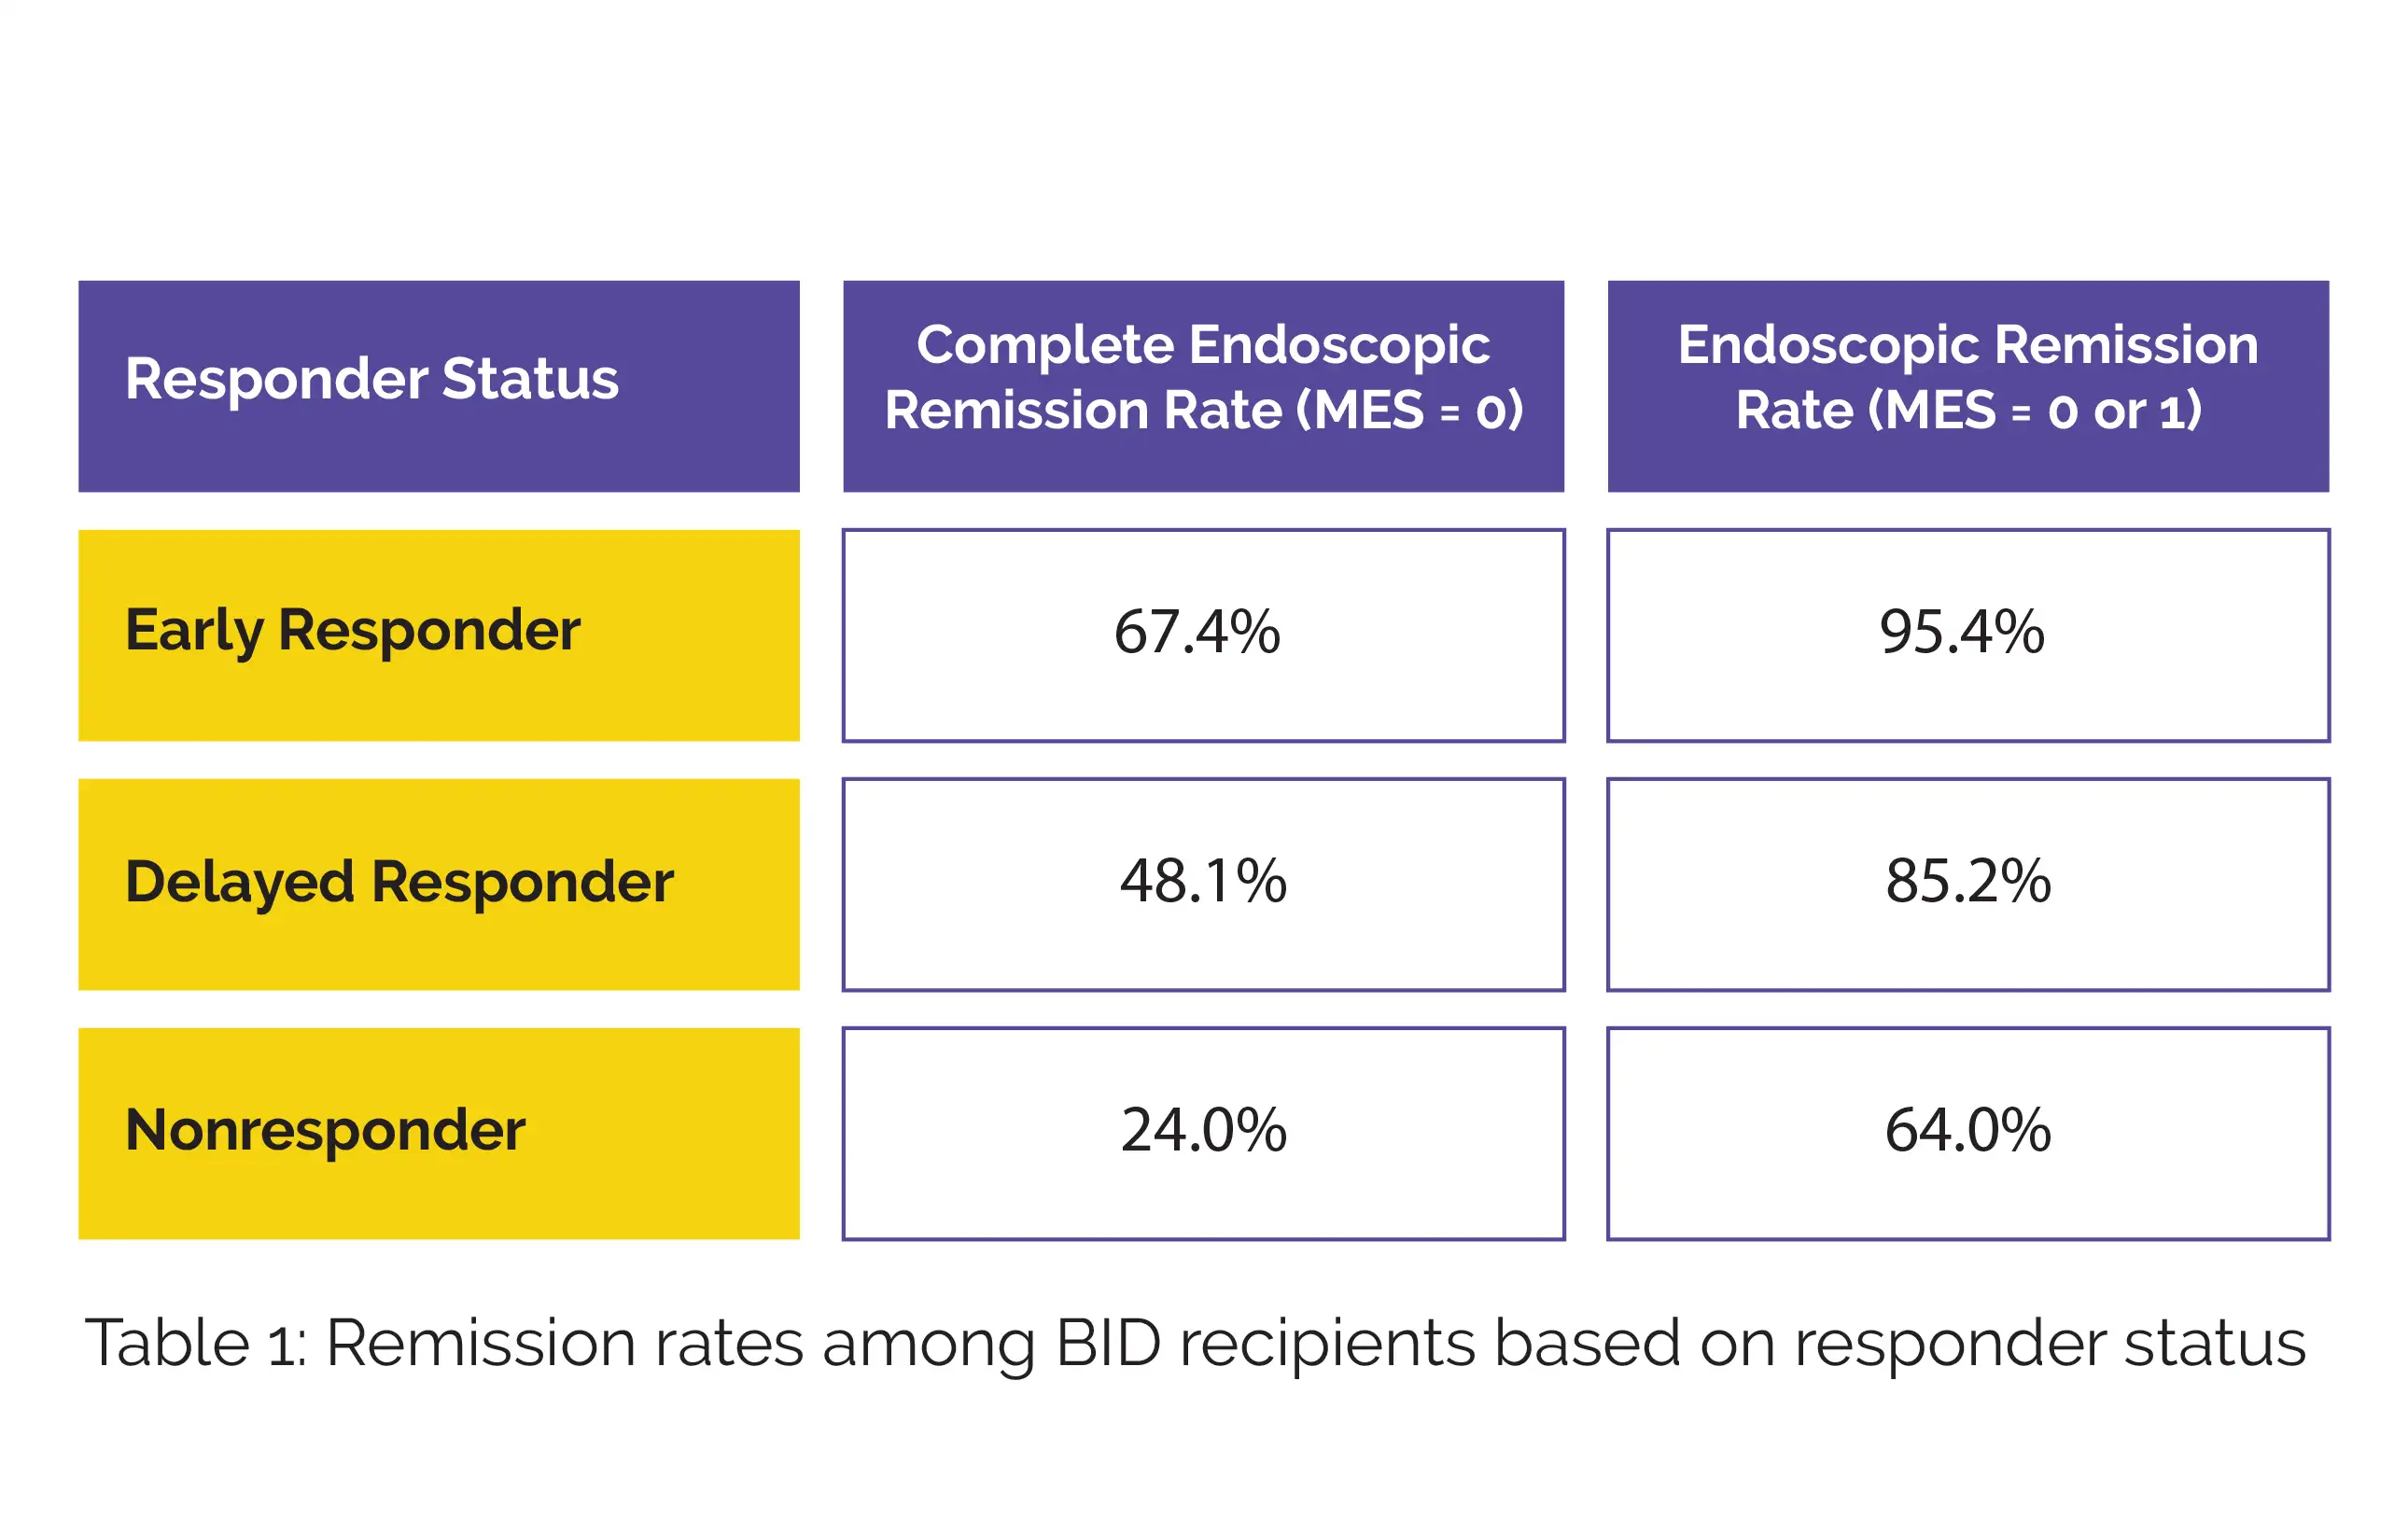Click the 67.4% cell
Viewport: 2408px width, 1520px height.
1197,633
